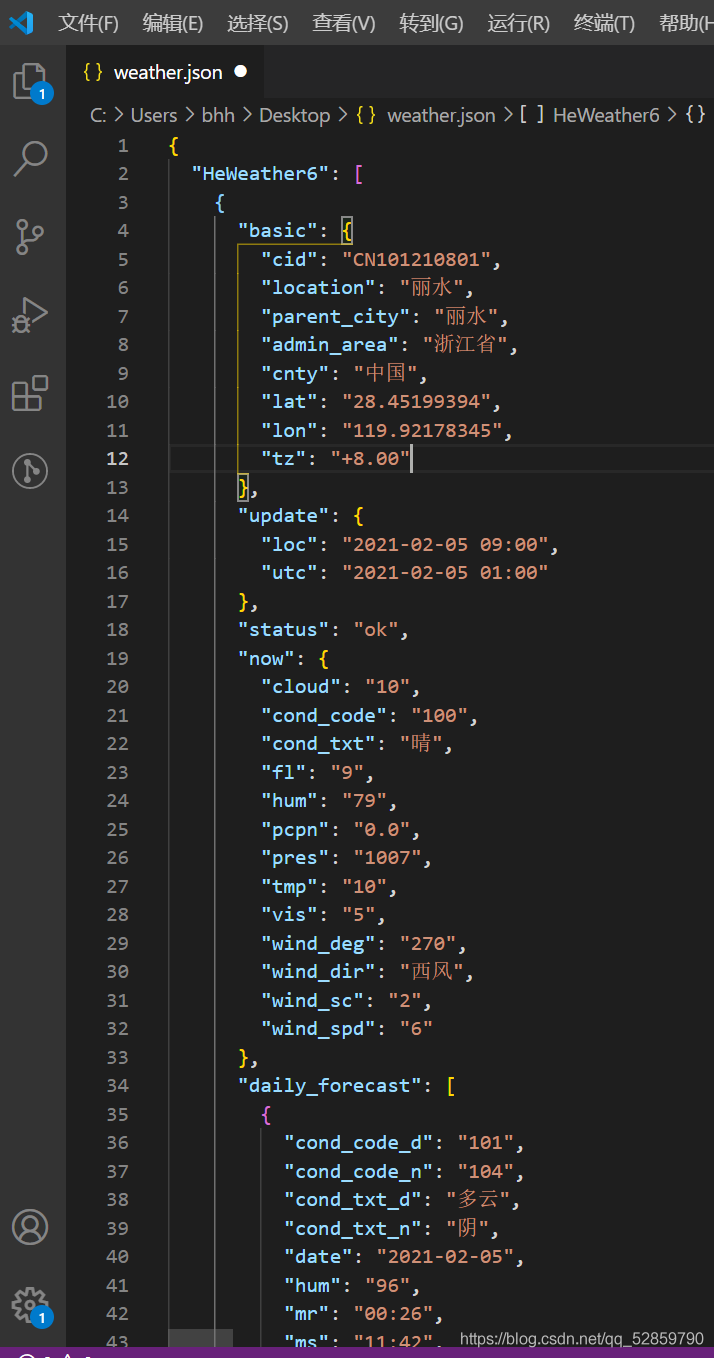
Task: Click the bhh breadcrumb segment
Action: click(x=218, y=115)
